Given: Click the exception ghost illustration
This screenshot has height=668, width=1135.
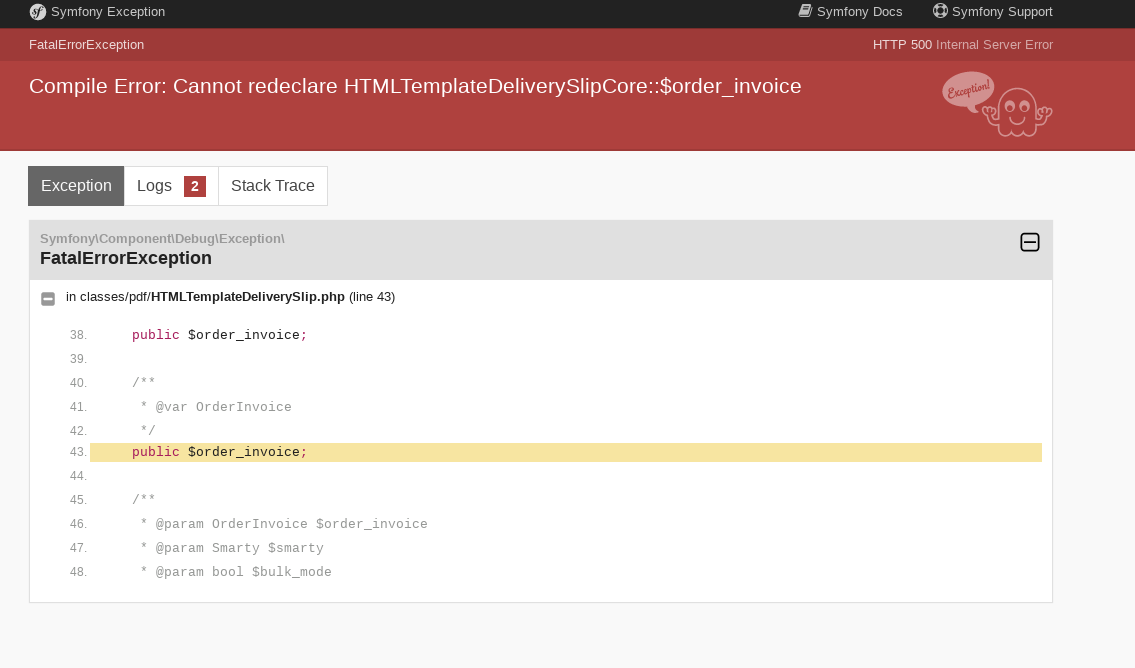Looking at the screenshot, I should coord(1016,110).
